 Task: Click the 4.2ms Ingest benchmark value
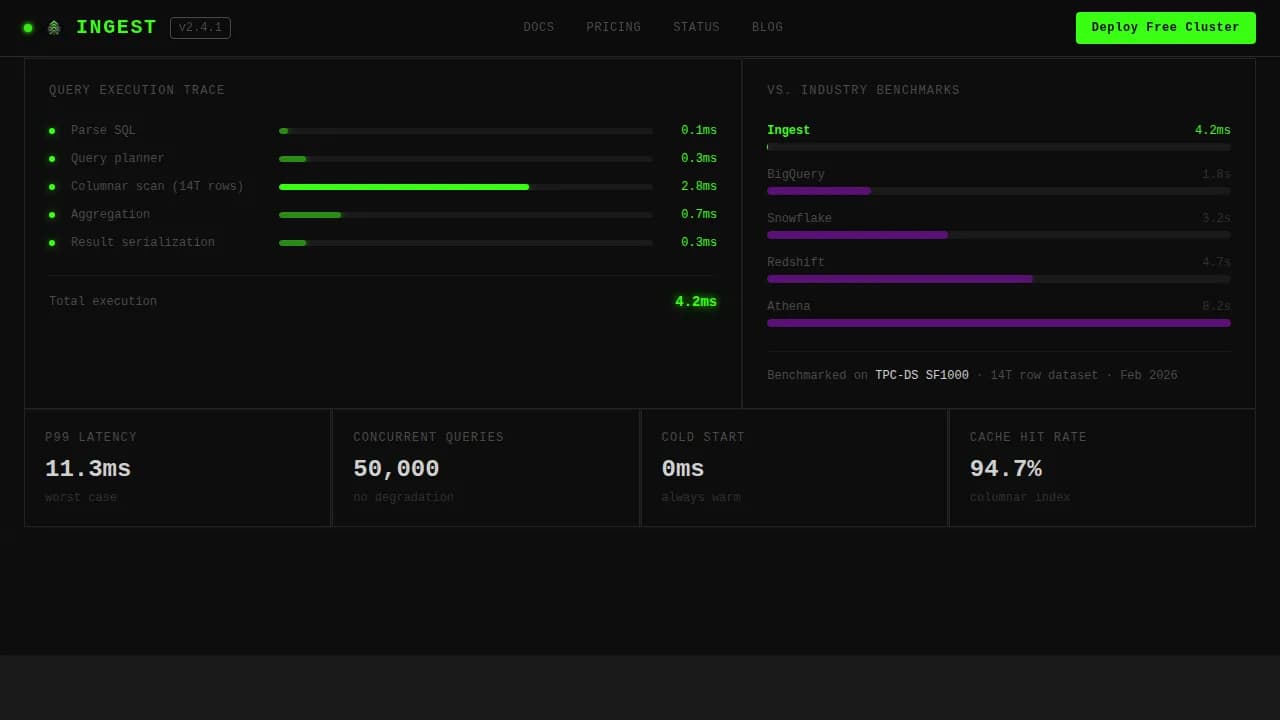coord(1213,131)
